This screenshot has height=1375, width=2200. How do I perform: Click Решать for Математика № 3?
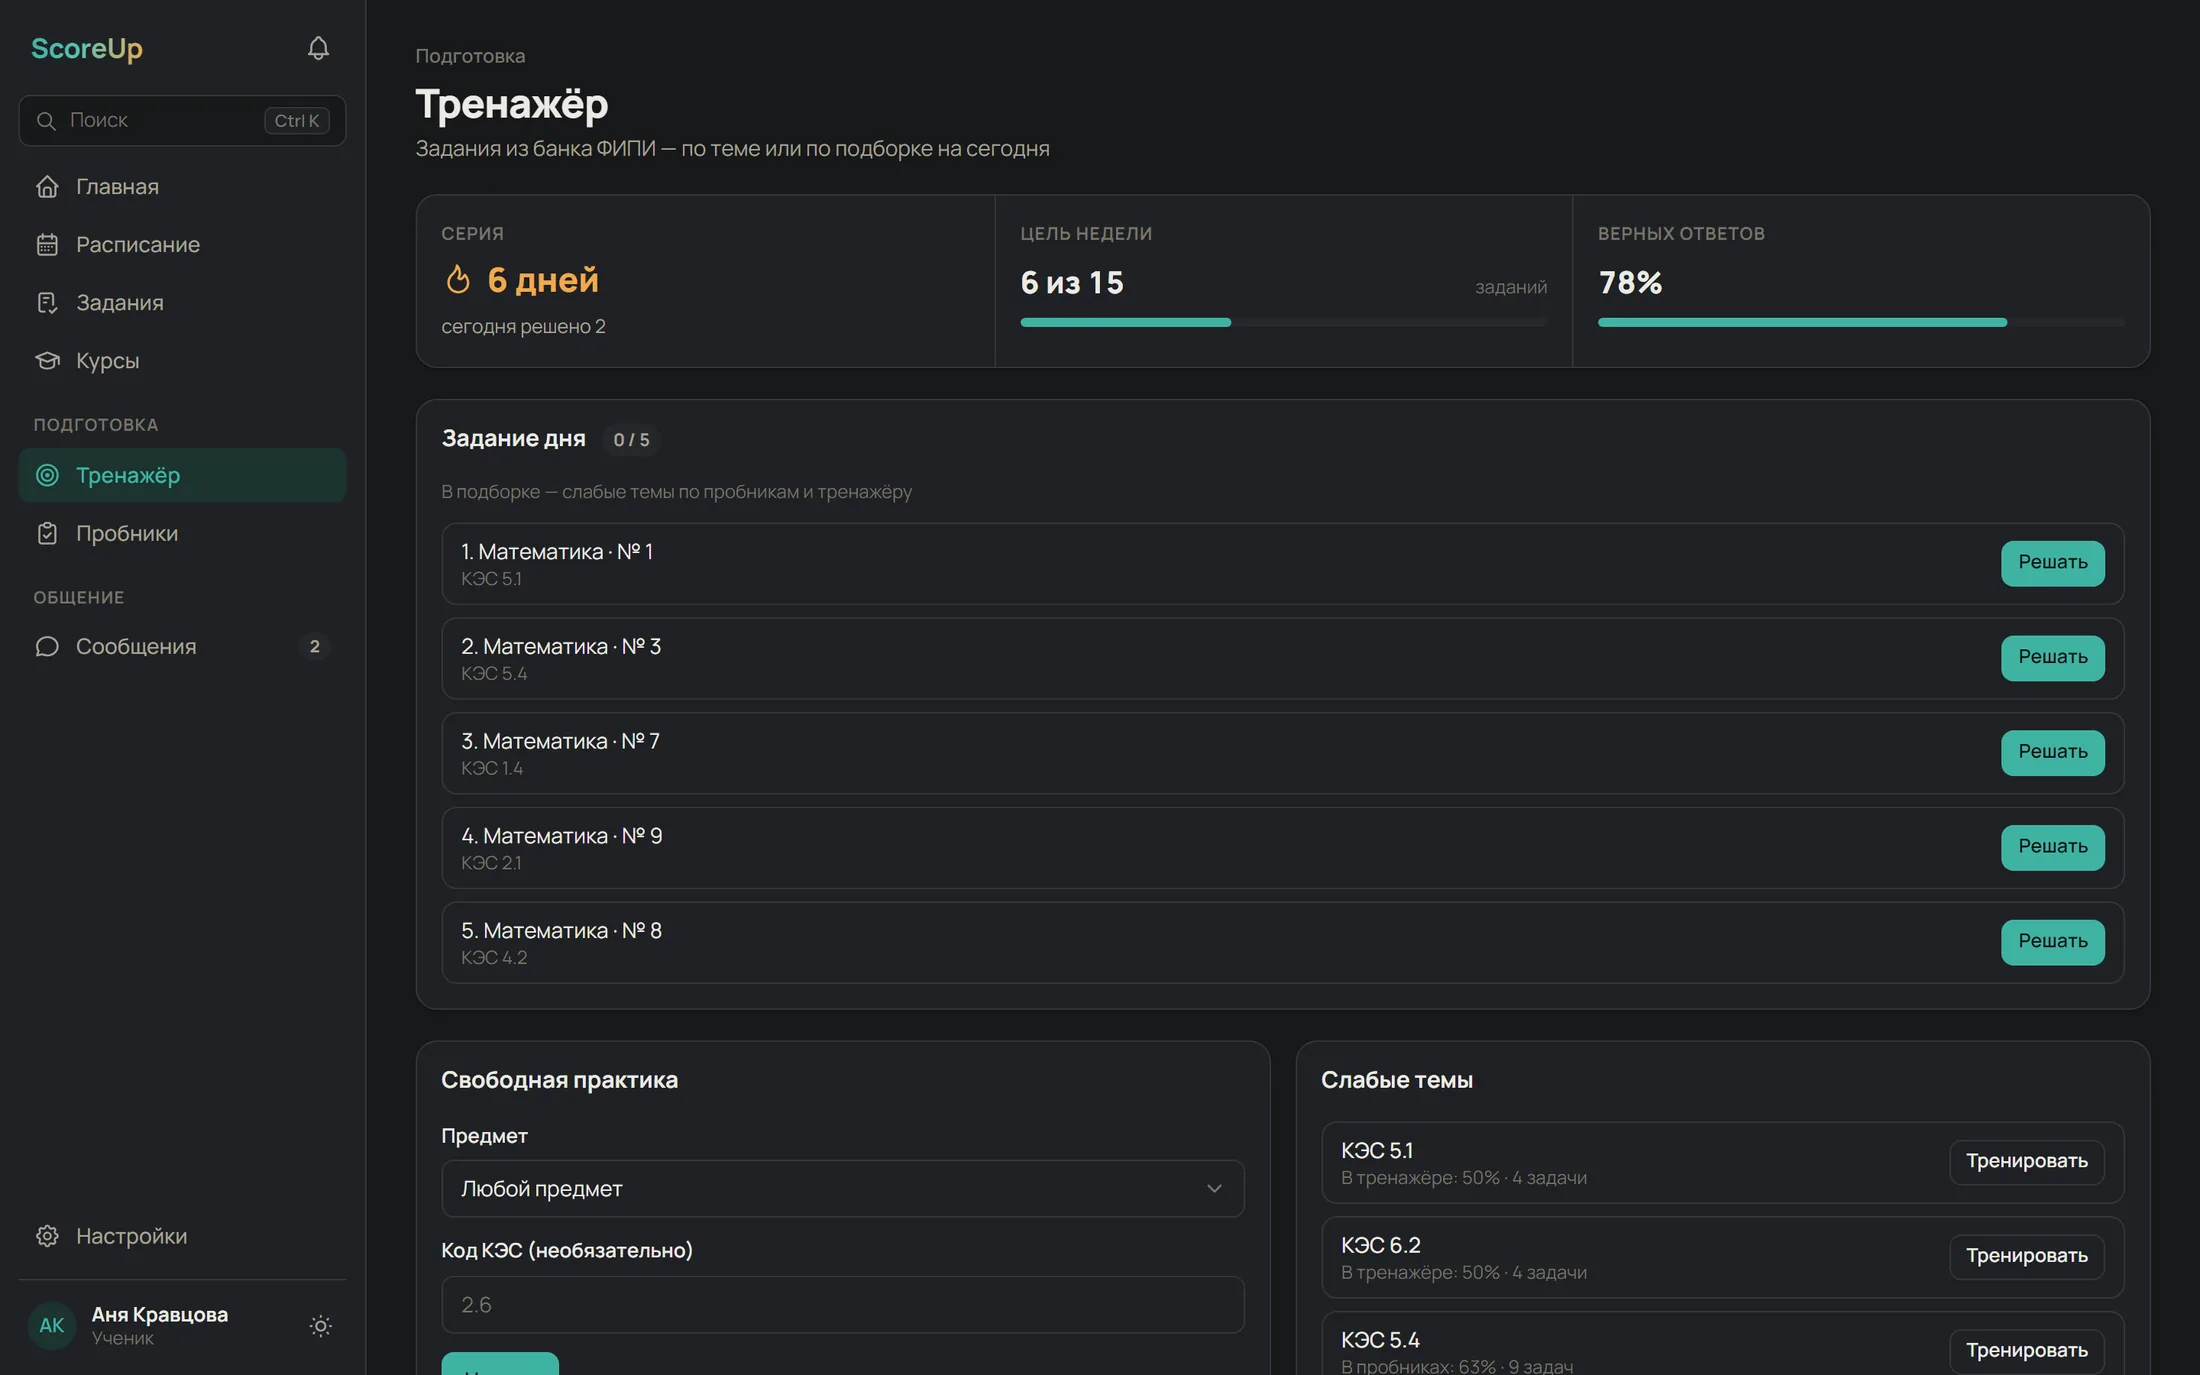click(2052, 658)
